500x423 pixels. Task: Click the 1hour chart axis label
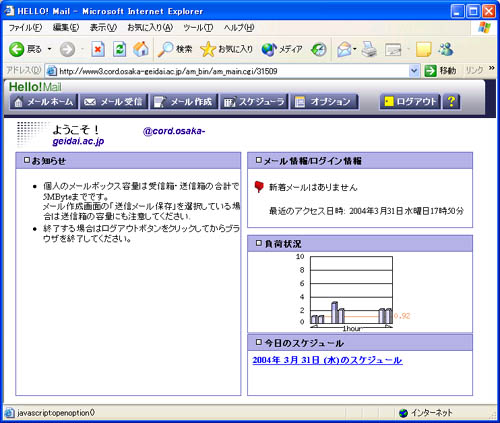352,329
